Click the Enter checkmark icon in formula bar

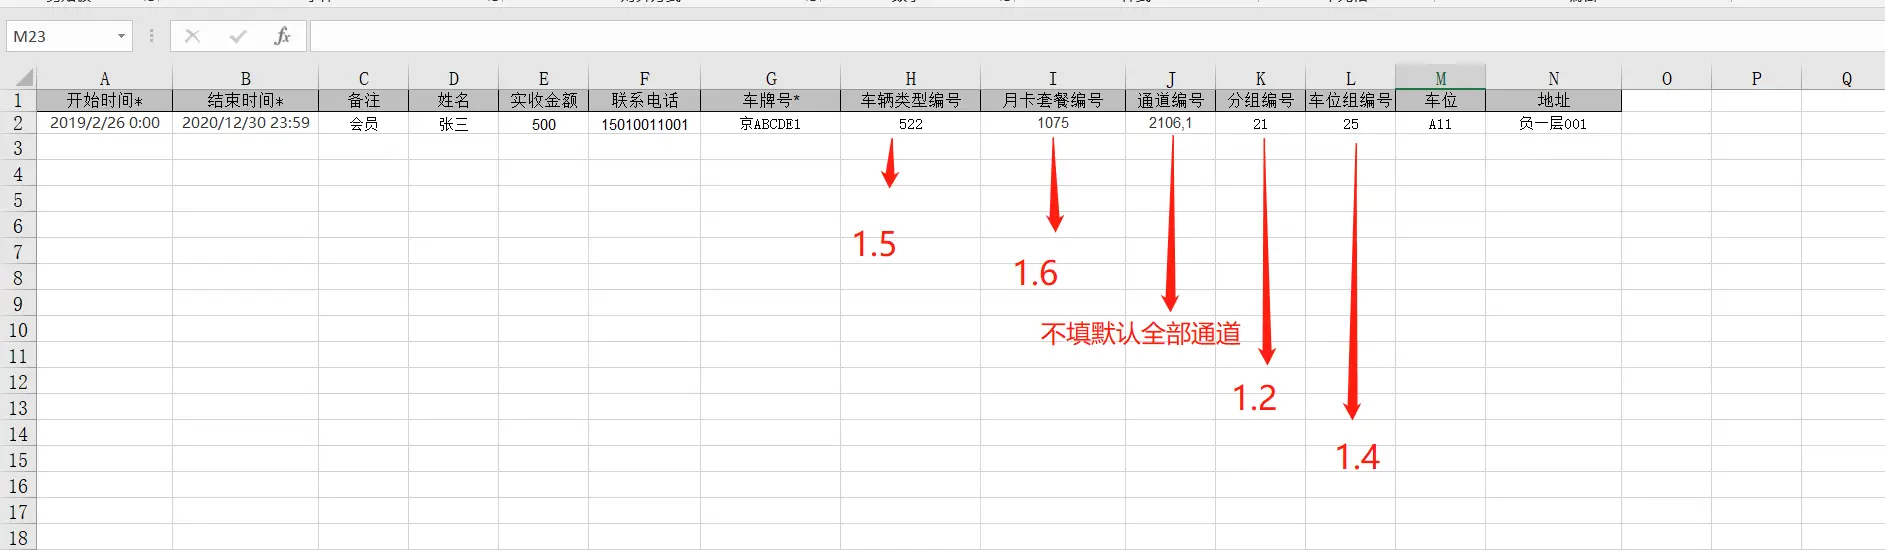(x=238, y=37)
